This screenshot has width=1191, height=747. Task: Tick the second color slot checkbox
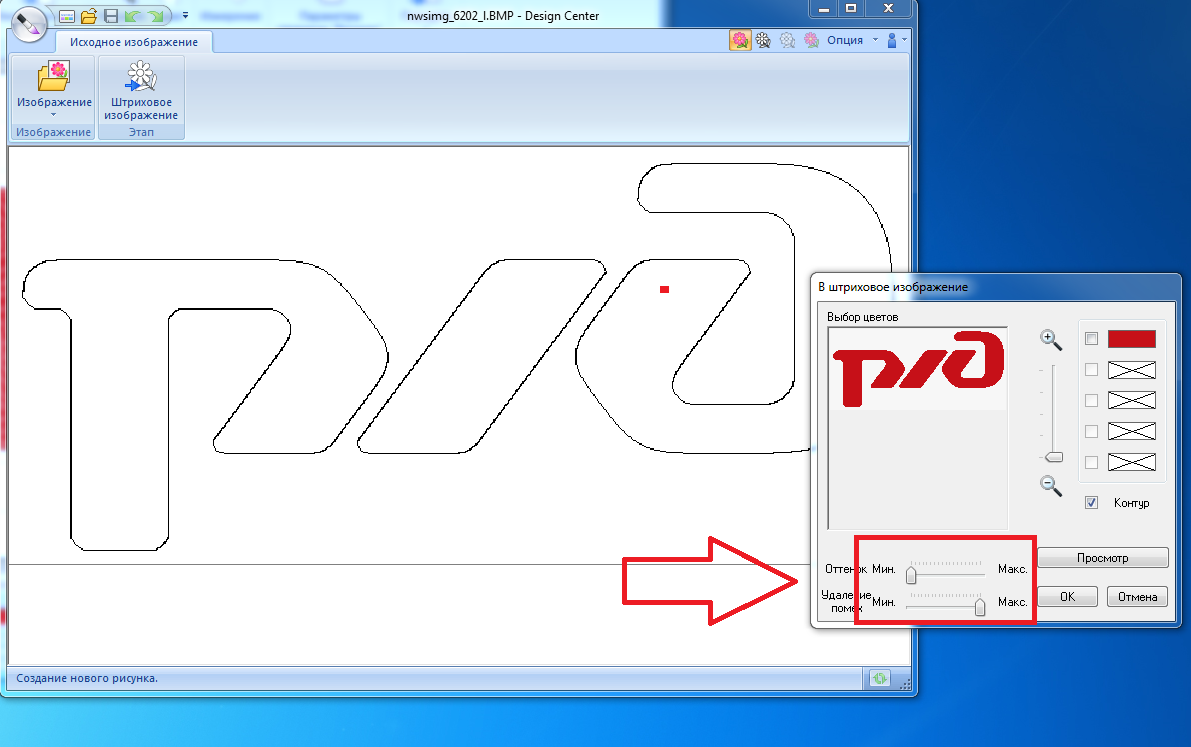[1091, 370]
